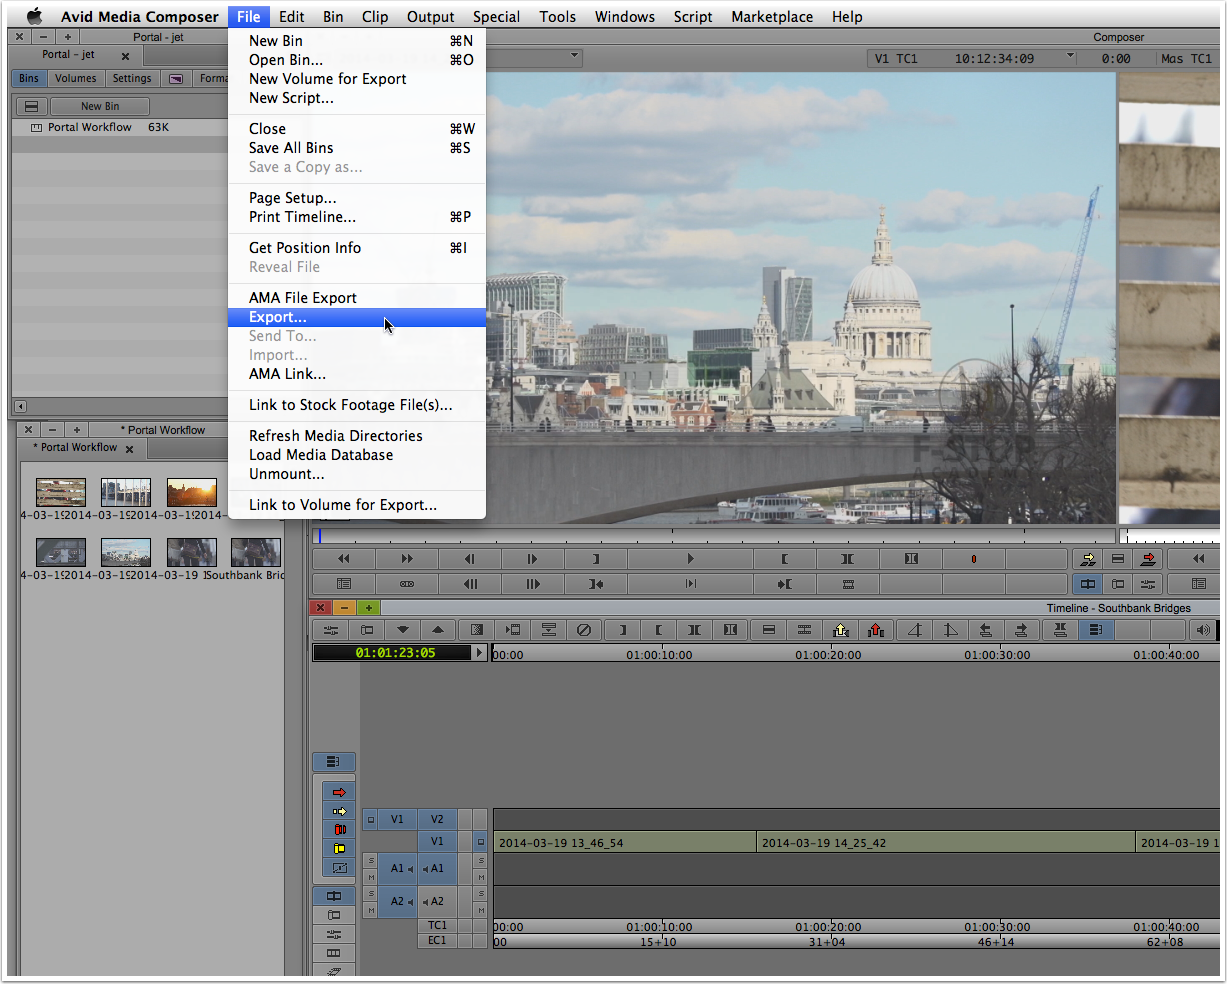Select Export... in the File menu
The width and height of the screenshot is (1227, 984).
point(357,317)
